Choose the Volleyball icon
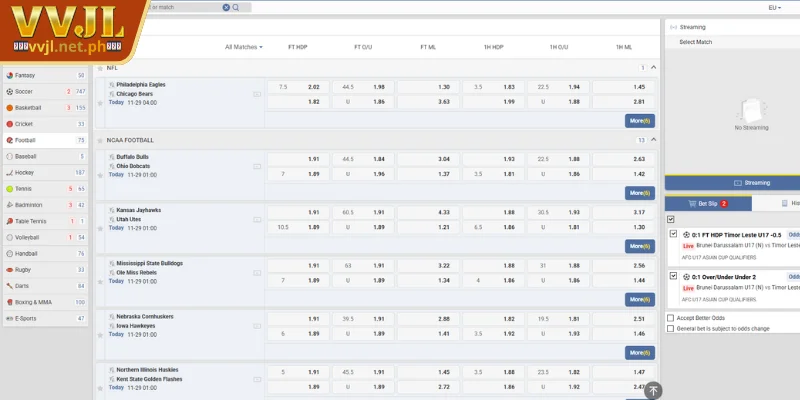 pyautogui.click(x=9, y=238)
